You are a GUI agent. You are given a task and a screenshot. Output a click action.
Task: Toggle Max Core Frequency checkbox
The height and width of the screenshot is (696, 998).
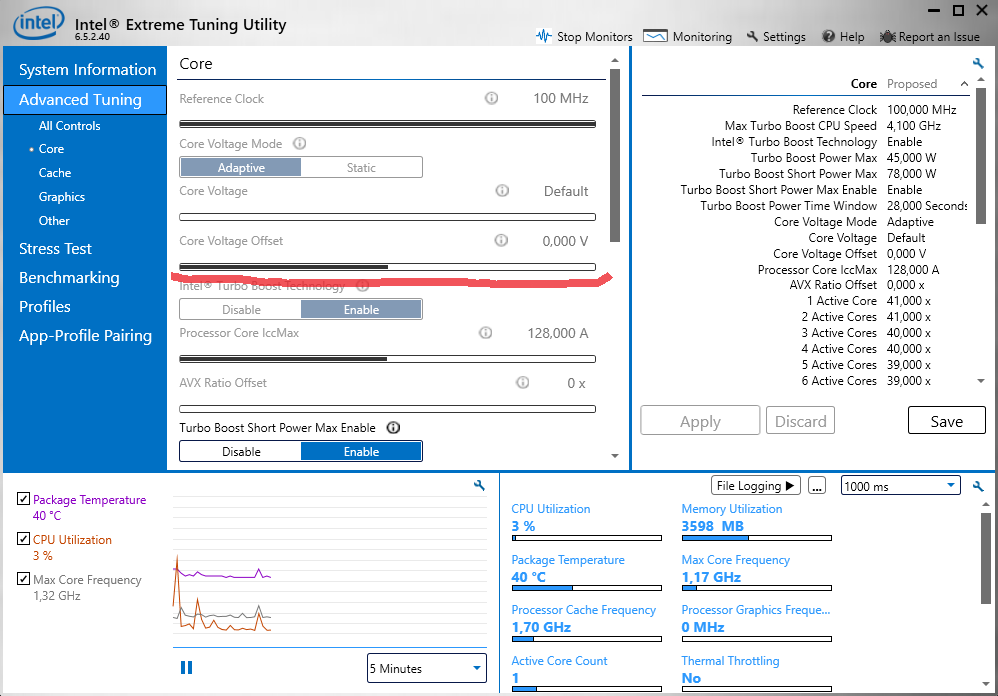point(24,578)
